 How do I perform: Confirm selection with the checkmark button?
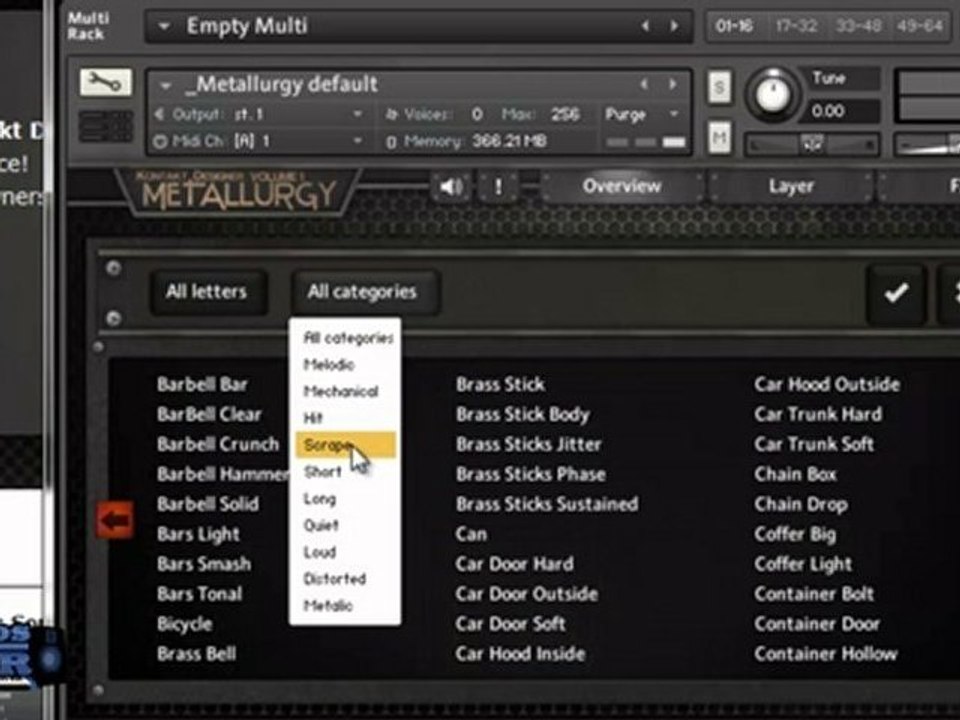point(896,293)
